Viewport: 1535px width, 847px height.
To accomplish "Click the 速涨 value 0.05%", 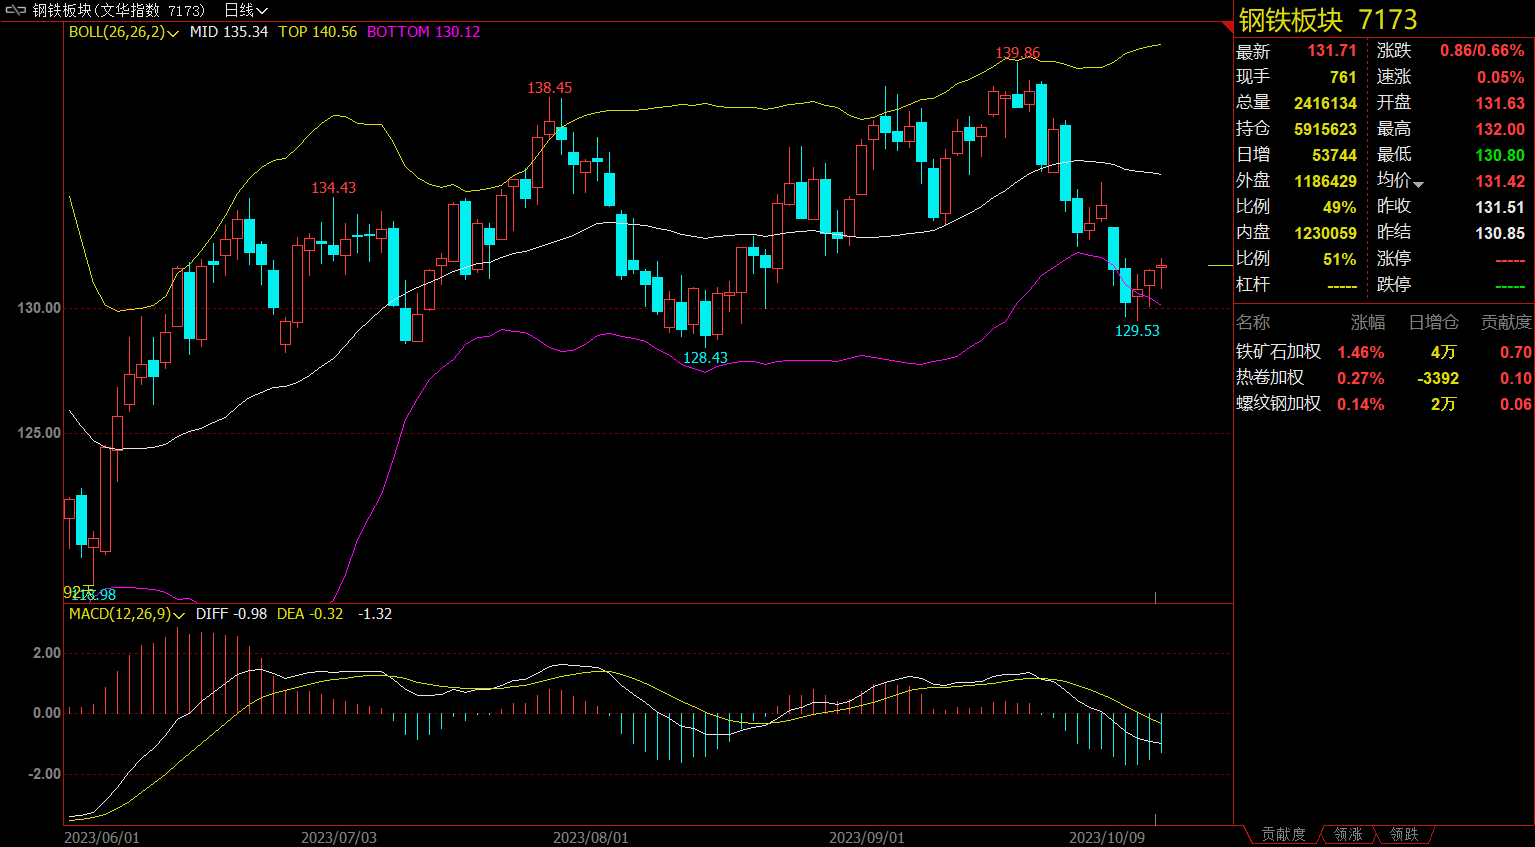I will [x=1500, y=77].
